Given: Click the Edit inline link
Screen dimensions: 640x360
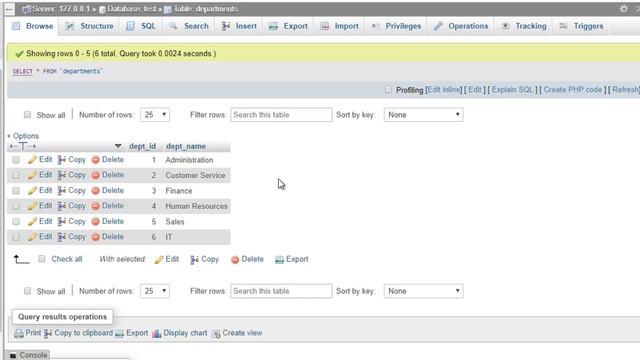Looking at the screenshot, I should click(444, 90).
